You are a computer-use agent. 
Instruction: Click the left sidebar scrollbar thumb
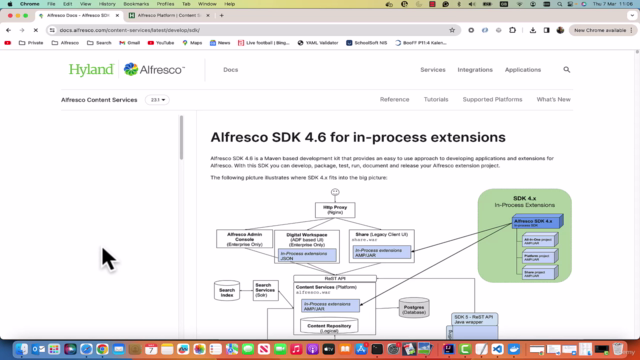click(181, 138)
